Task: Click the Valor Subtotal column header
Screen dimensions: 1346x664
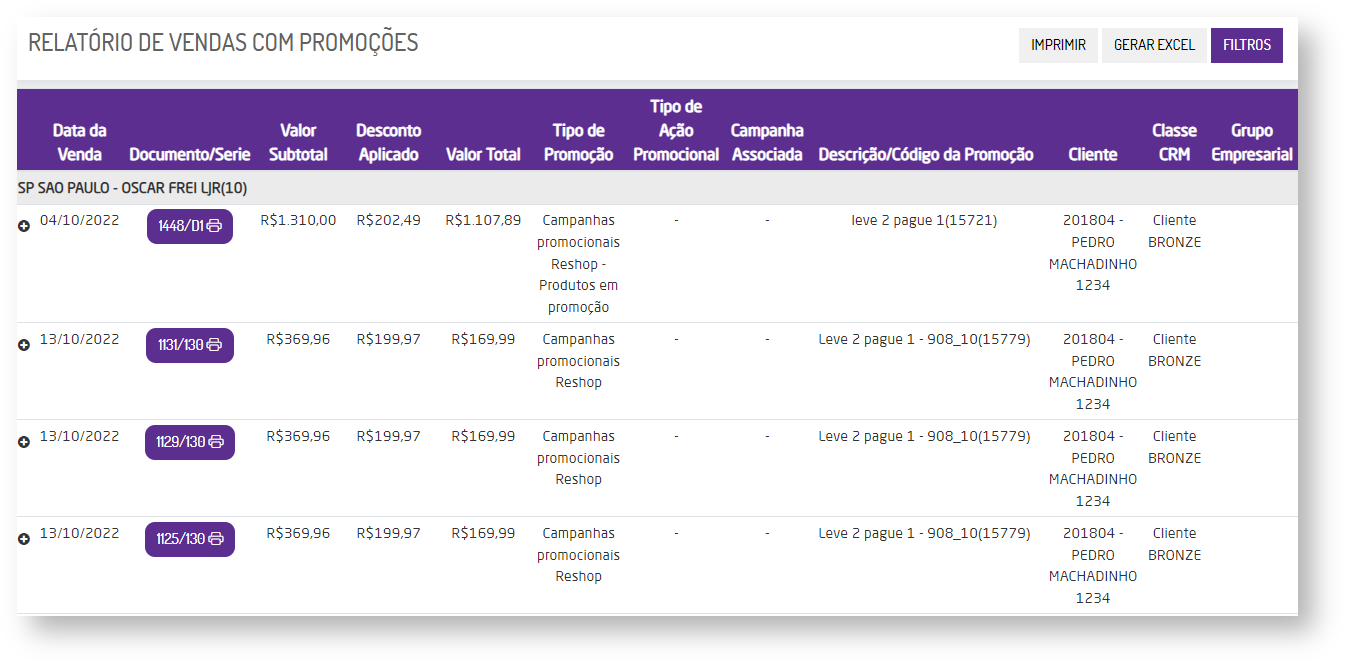Action: click(x=298, y=142)
